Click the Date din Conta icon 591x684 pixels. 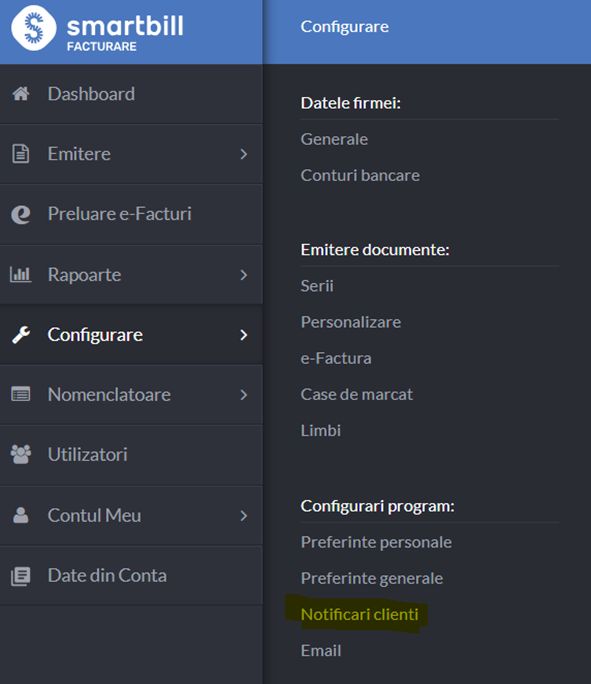tap(20, 576)
